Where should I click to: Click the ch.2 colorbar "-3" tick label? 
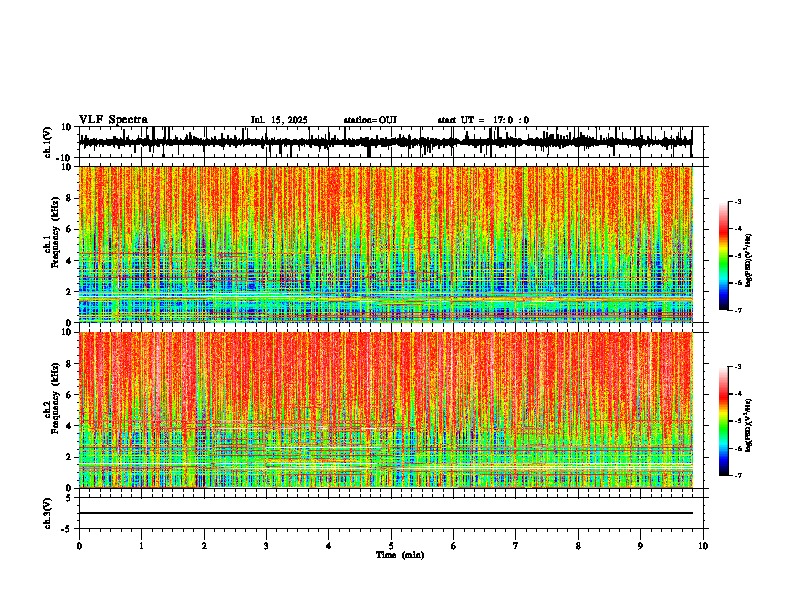click(x=738, y=367)
